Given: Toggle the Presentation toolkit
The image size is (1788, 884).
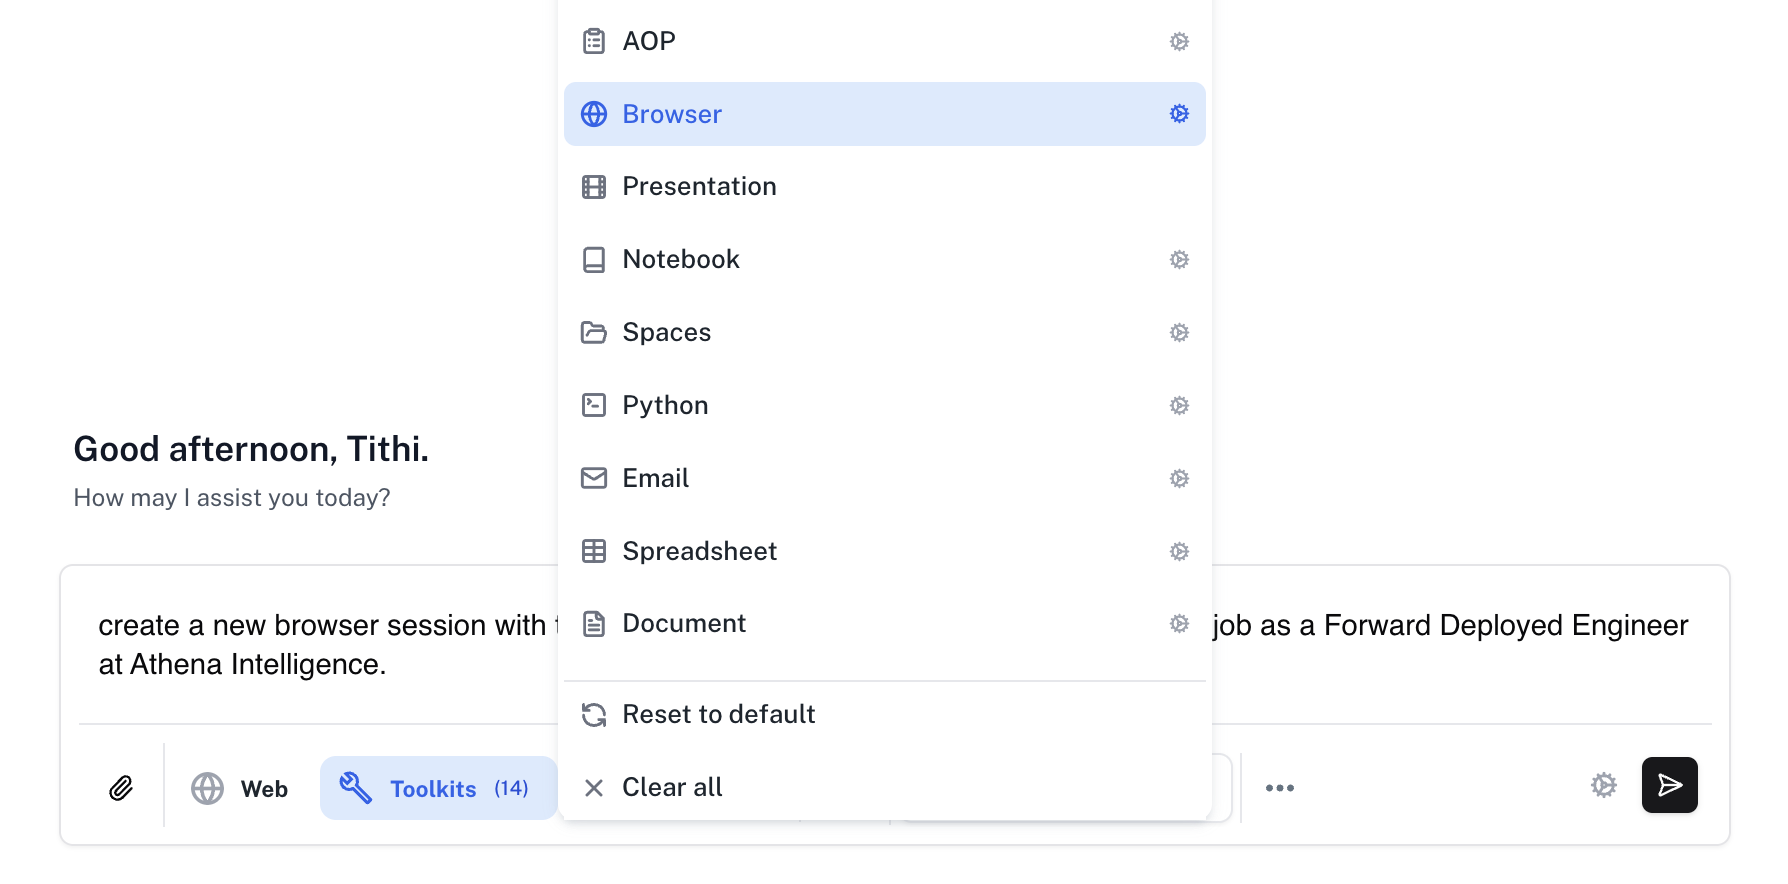Looking at the screenshot, I should tap(699, 187).
